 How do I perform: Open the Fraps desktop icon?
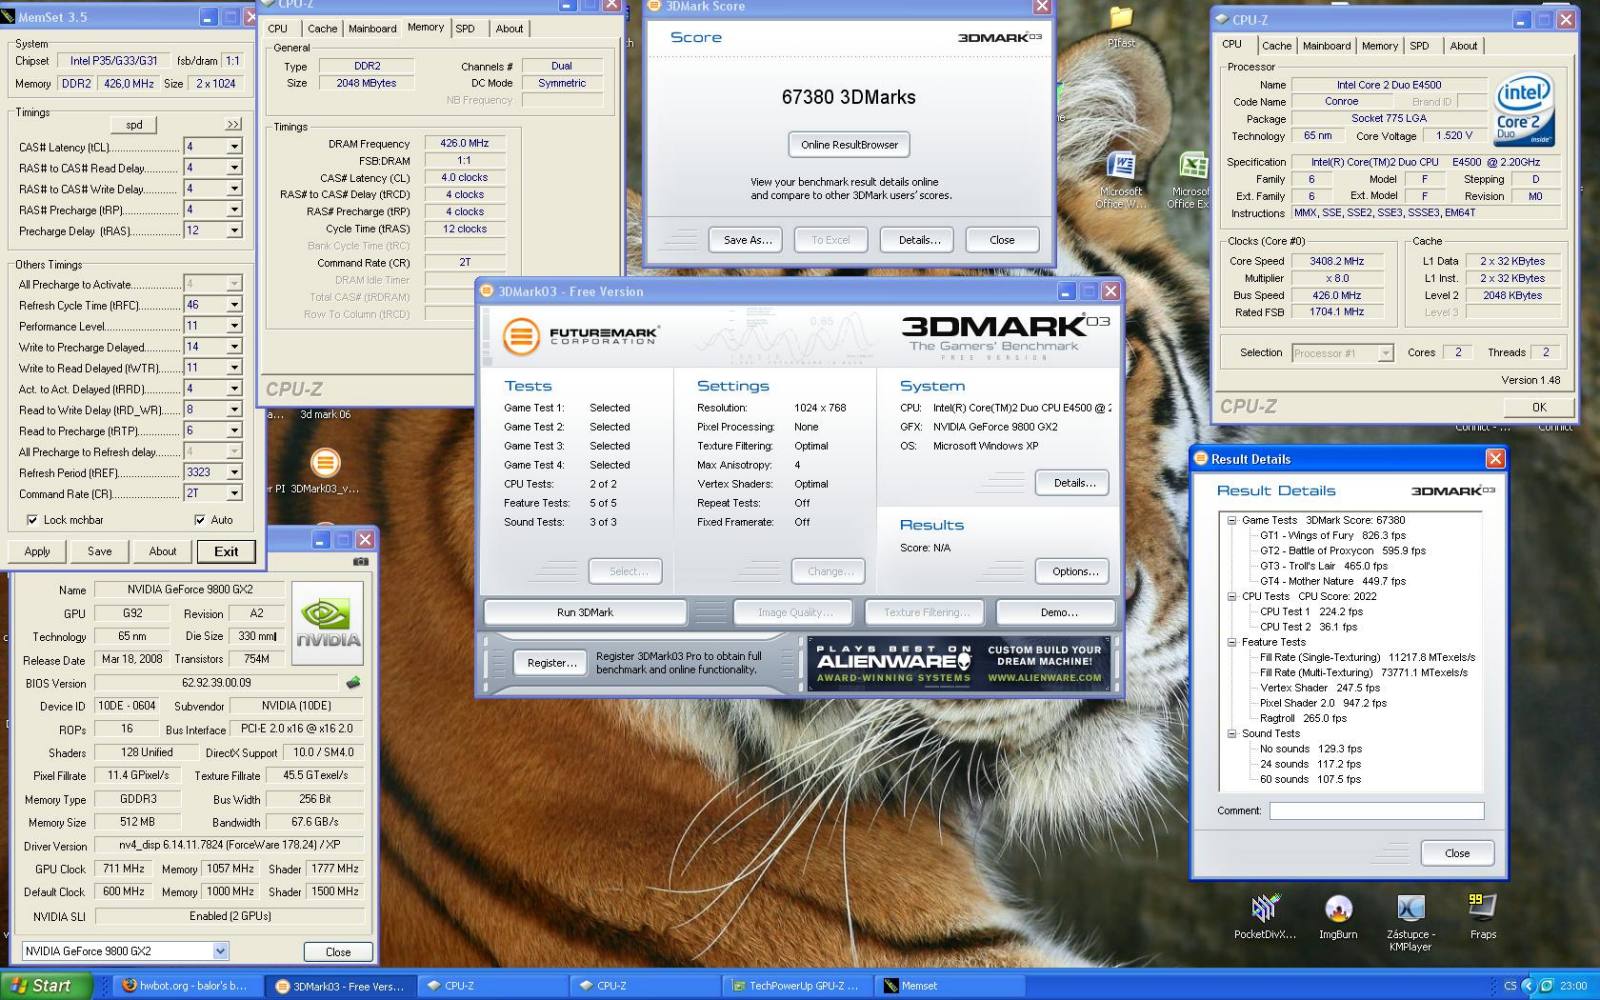pyautogui.click(x=1483, y=916)
